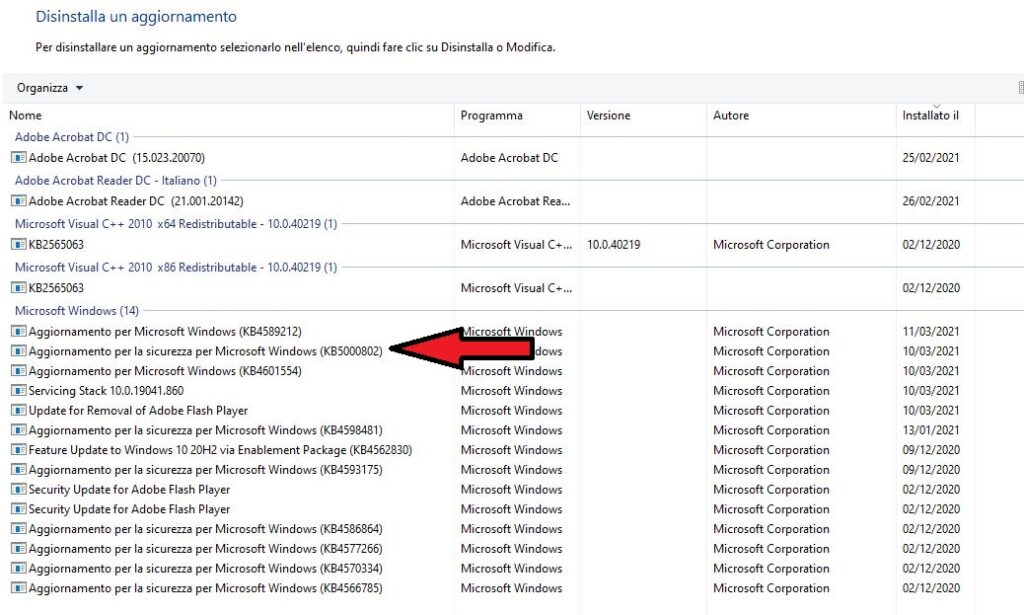This screenshot has width=1024, height=615.
Task: Collapse Adobe Acrobat Reader DC - Italiano group
Action: coord(116,180)
